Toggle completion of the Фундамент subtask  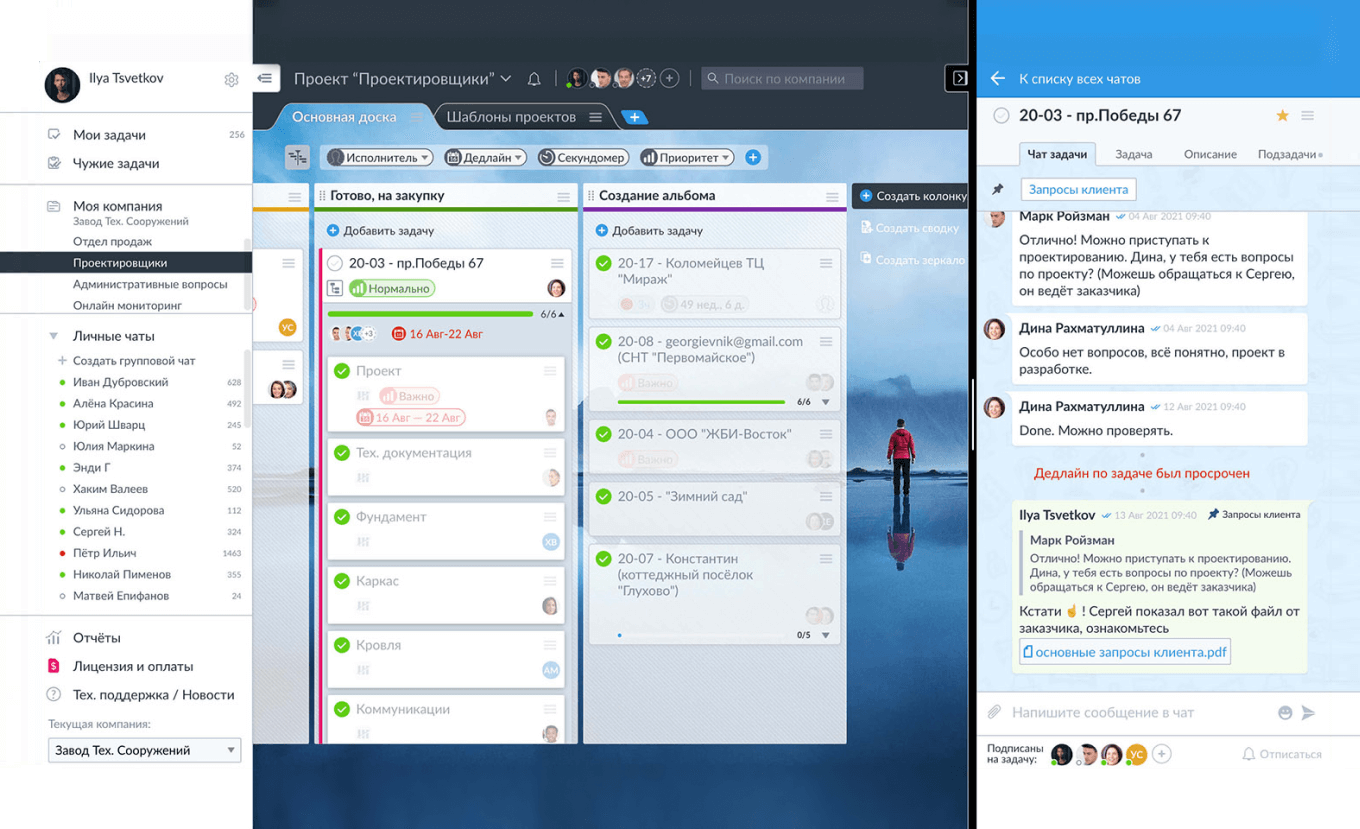pyautogui.click(x=342, y=517)
